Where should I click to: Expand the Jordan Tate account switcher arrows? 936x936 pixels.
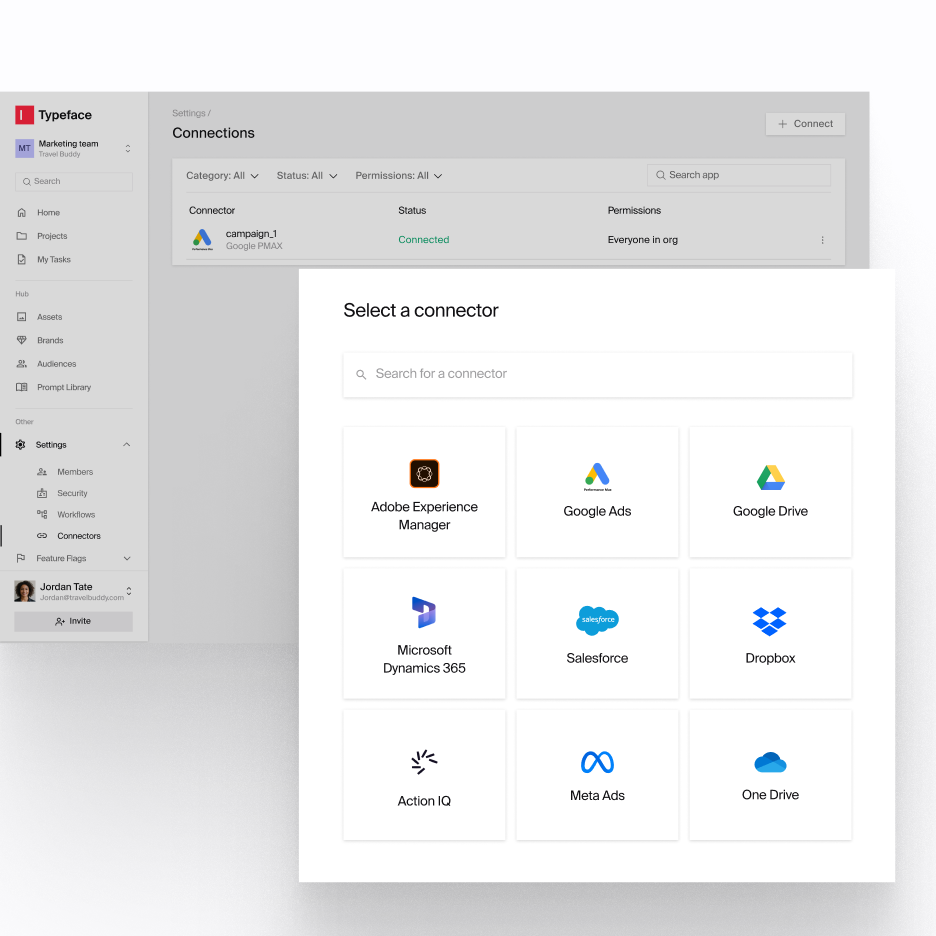point(128,591)
